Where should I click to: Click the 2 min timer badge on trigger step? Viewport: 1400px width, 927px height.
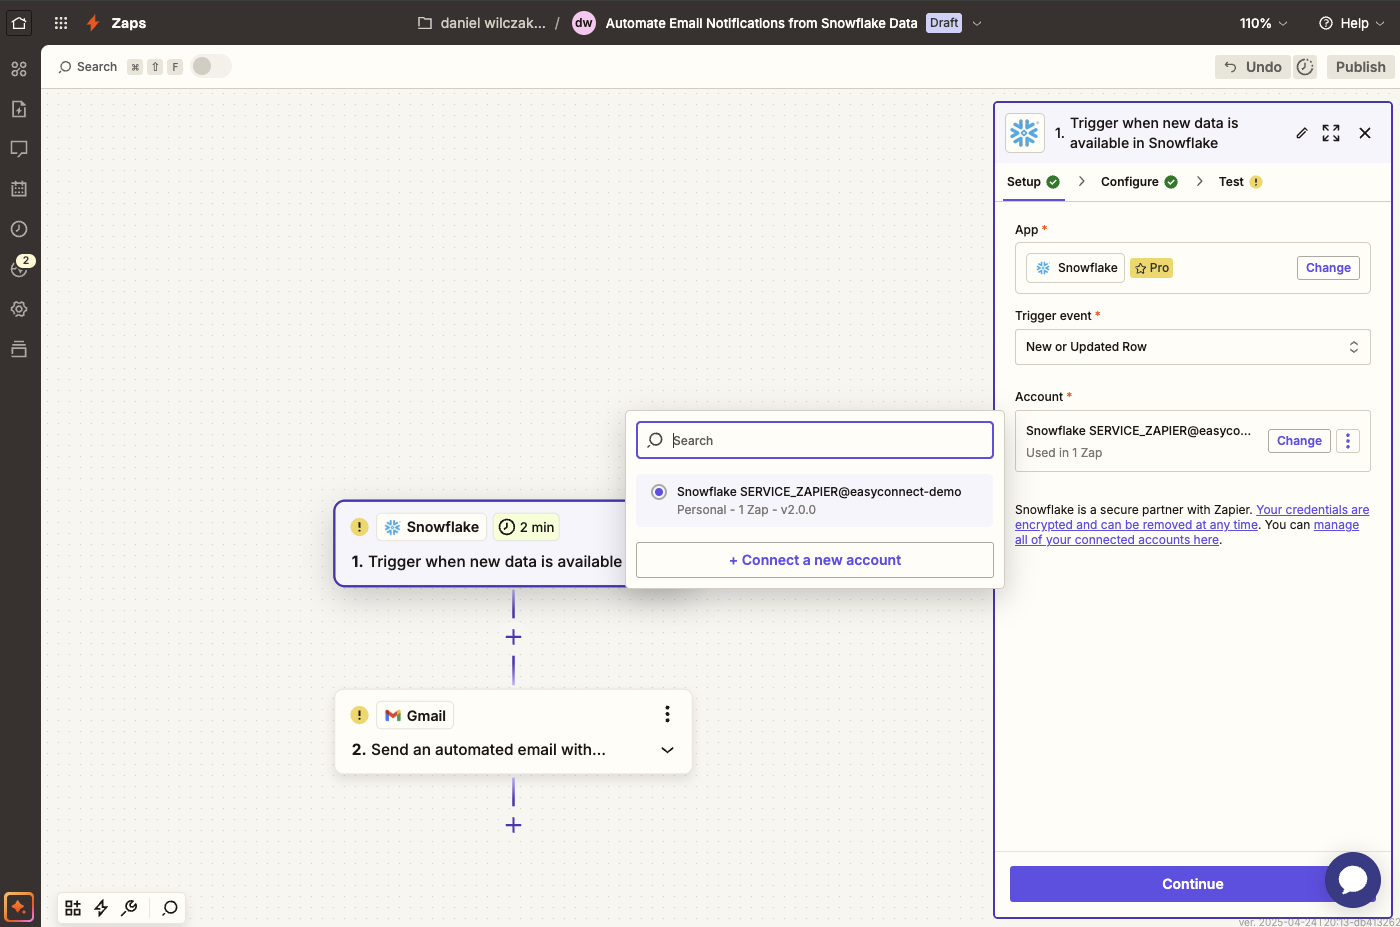526,527
